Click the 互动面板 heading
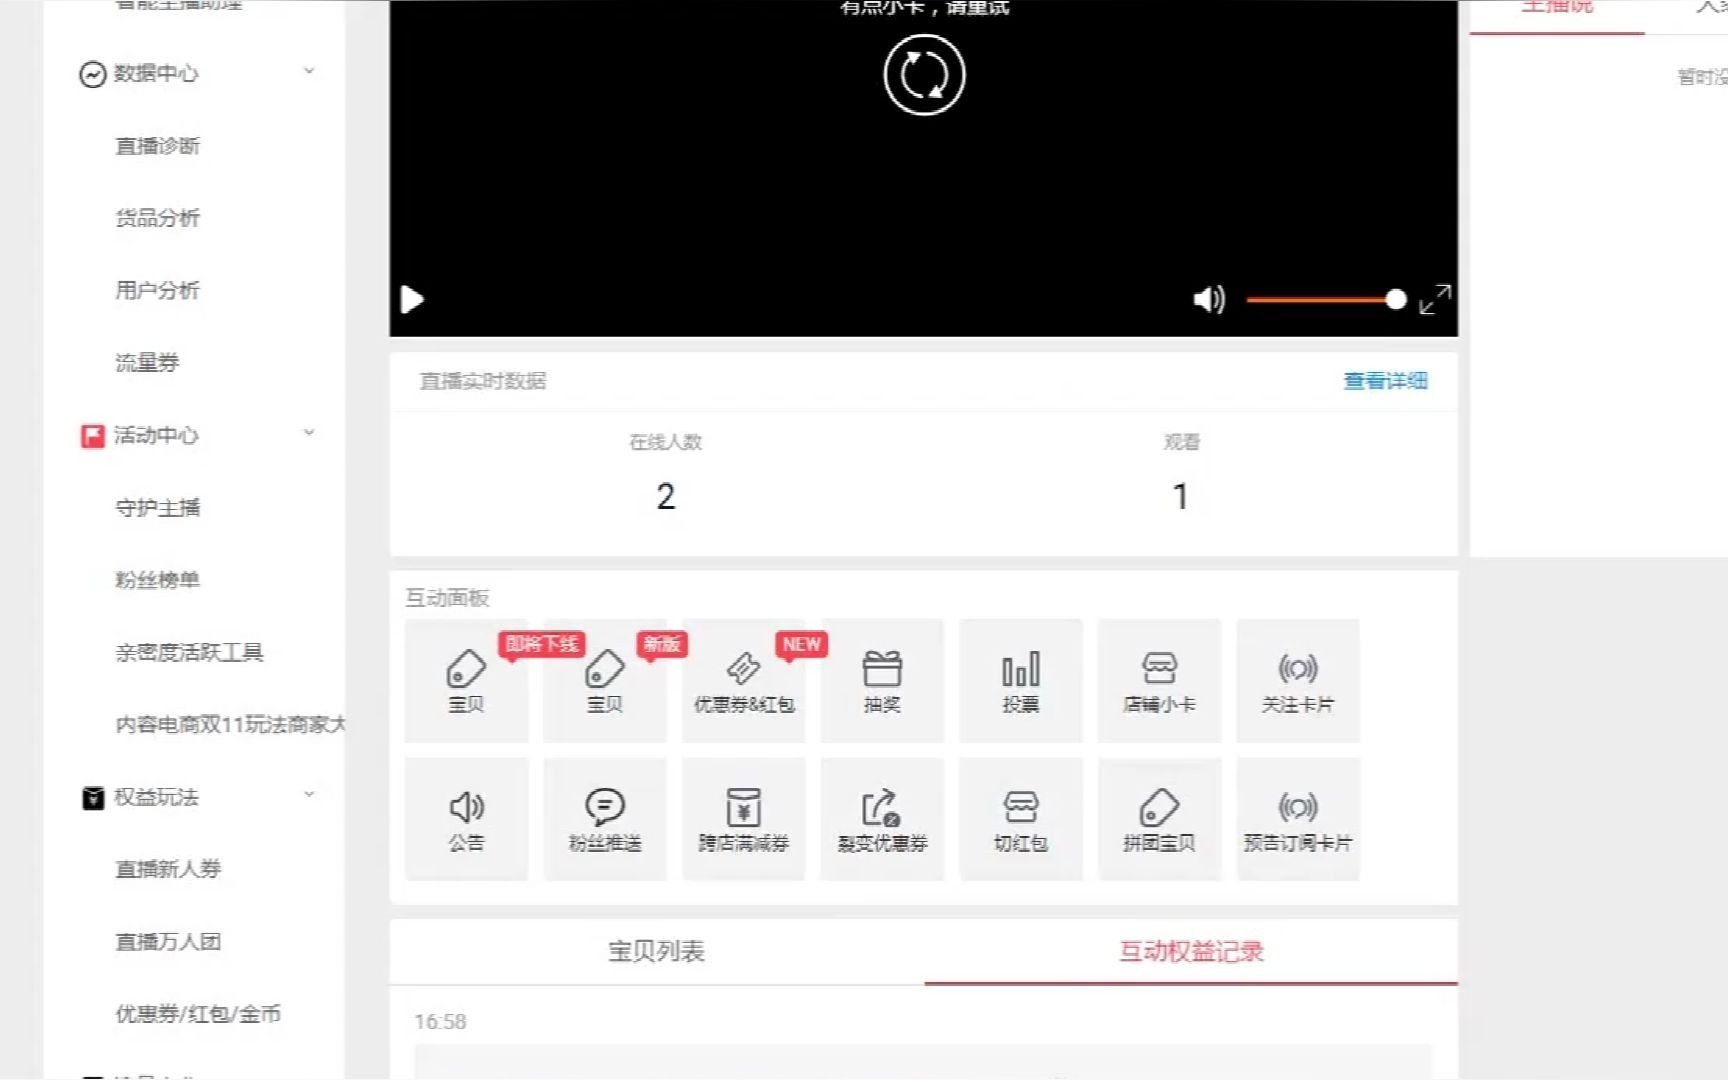The width and height of the screenshot is (1728, 1080). click(x=447, y=598)
